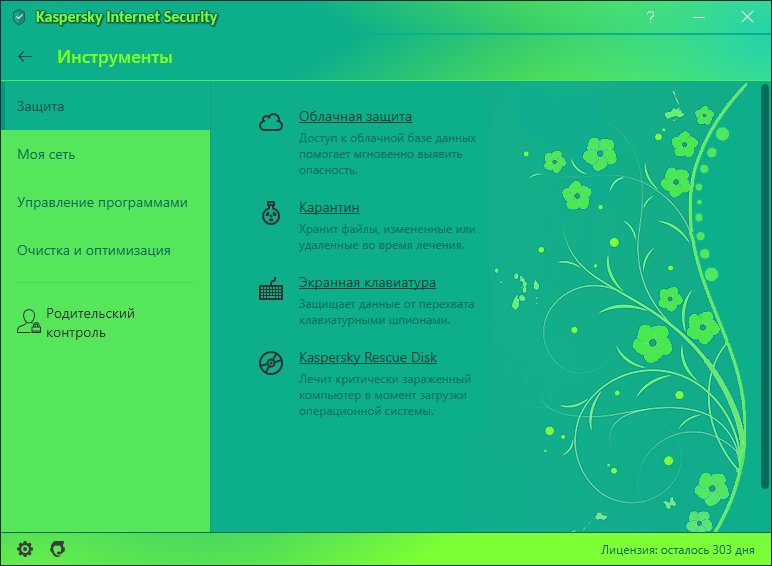Open the Карантин link

coord(329,208)
